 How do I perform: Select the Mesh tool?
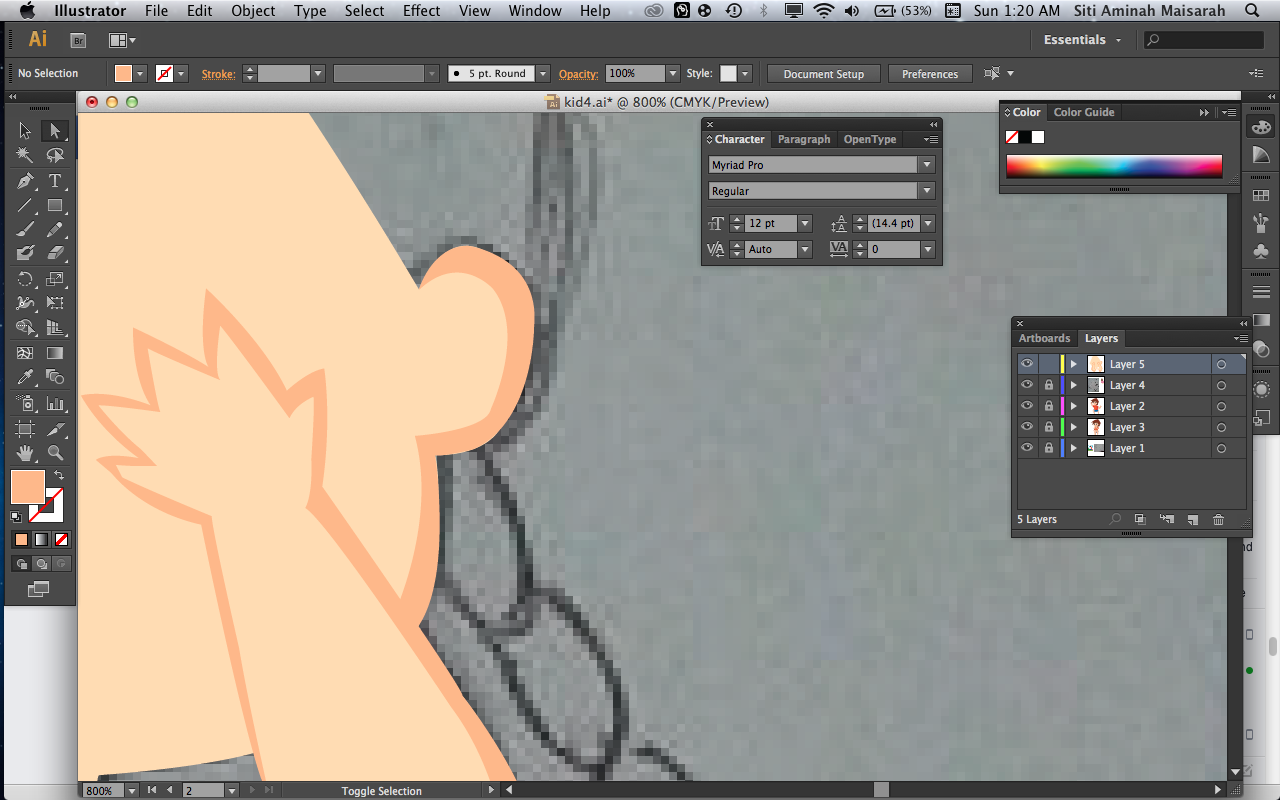click(25, 353)
